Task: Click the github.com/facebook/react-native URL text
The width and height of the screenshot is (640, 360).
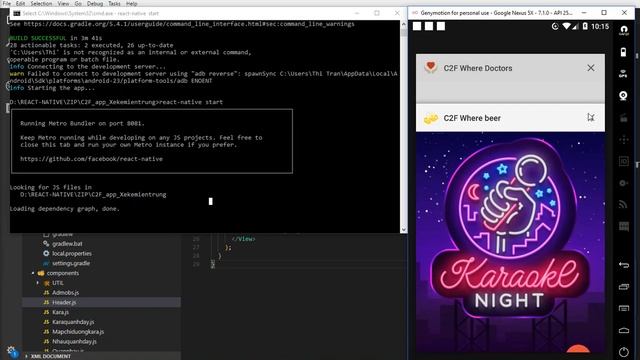Action: [91, 159]
